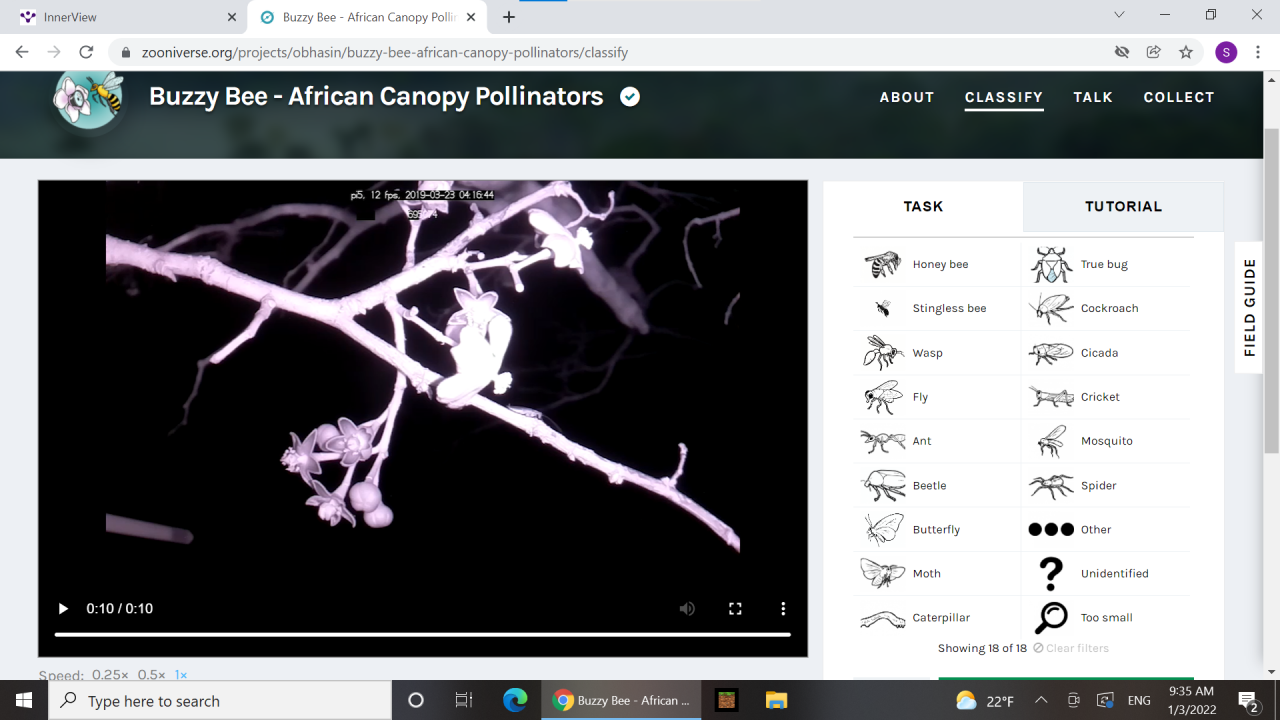Go back to previous page
Image resolution: width=1280 pixels, height=720 pixels.
point(22,52)
